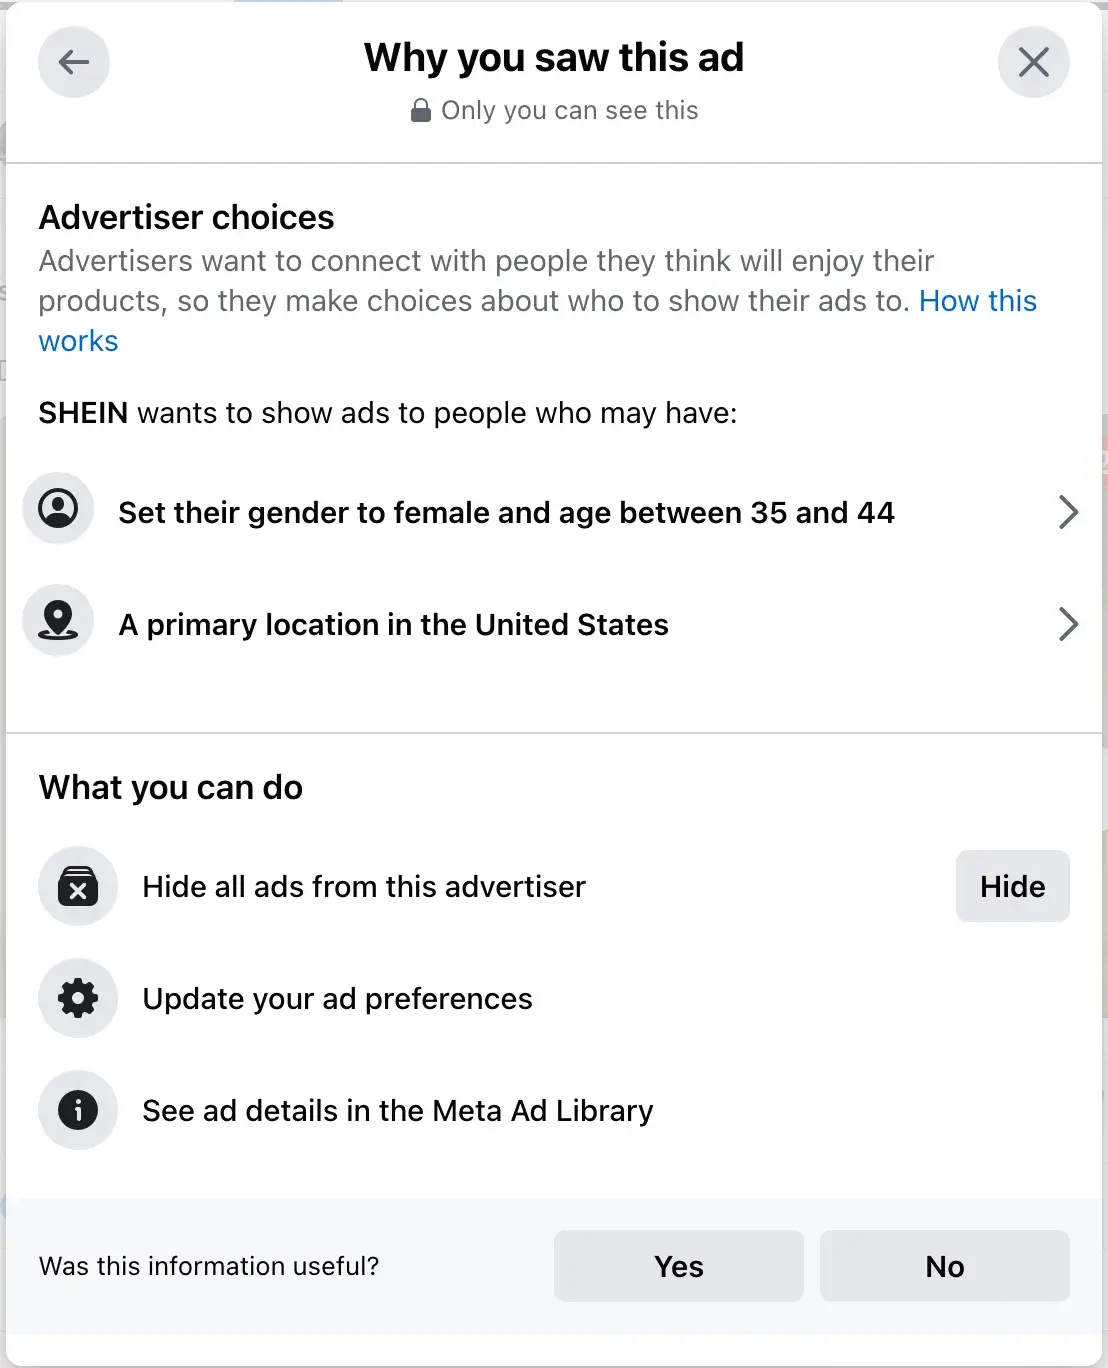Image resolution: width=1108 pixels, height=1368 pixels.
Task: Select 'See ad details in the Meta Ad Library'
Action: [x=397, y=1111]
